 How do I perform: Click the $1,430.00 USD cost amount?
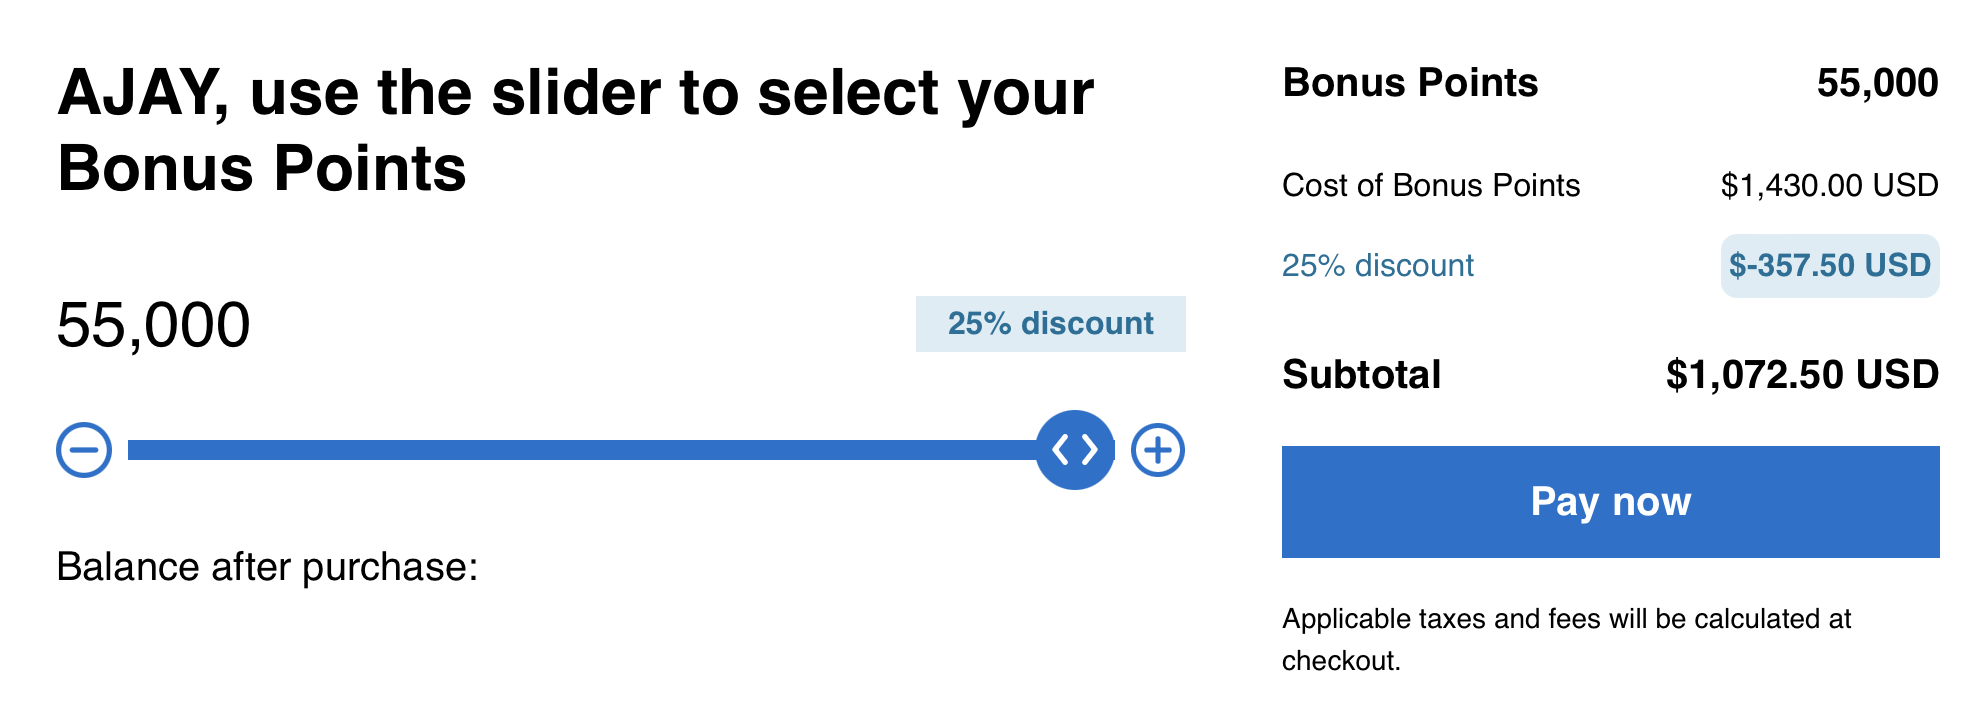[1829, 186]
